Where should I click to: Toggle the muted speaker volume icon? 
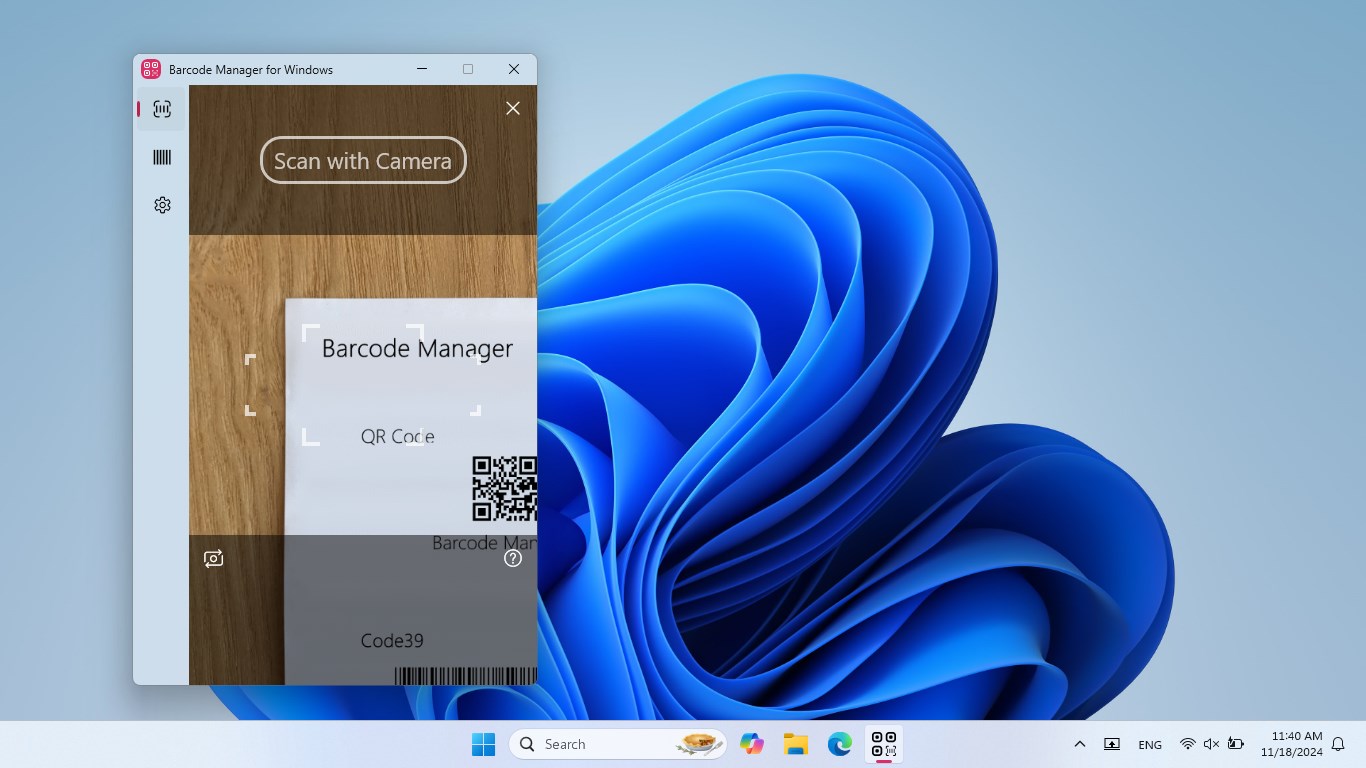1211,744
